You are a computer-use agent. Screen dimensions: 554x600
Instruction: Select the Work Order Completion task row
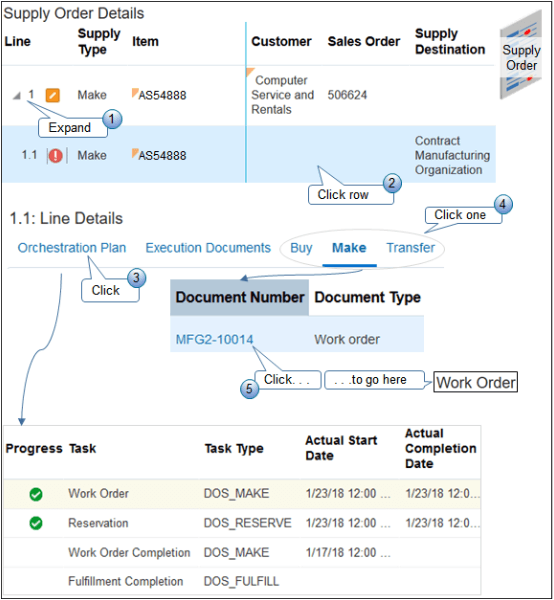[x=242, y=553]
